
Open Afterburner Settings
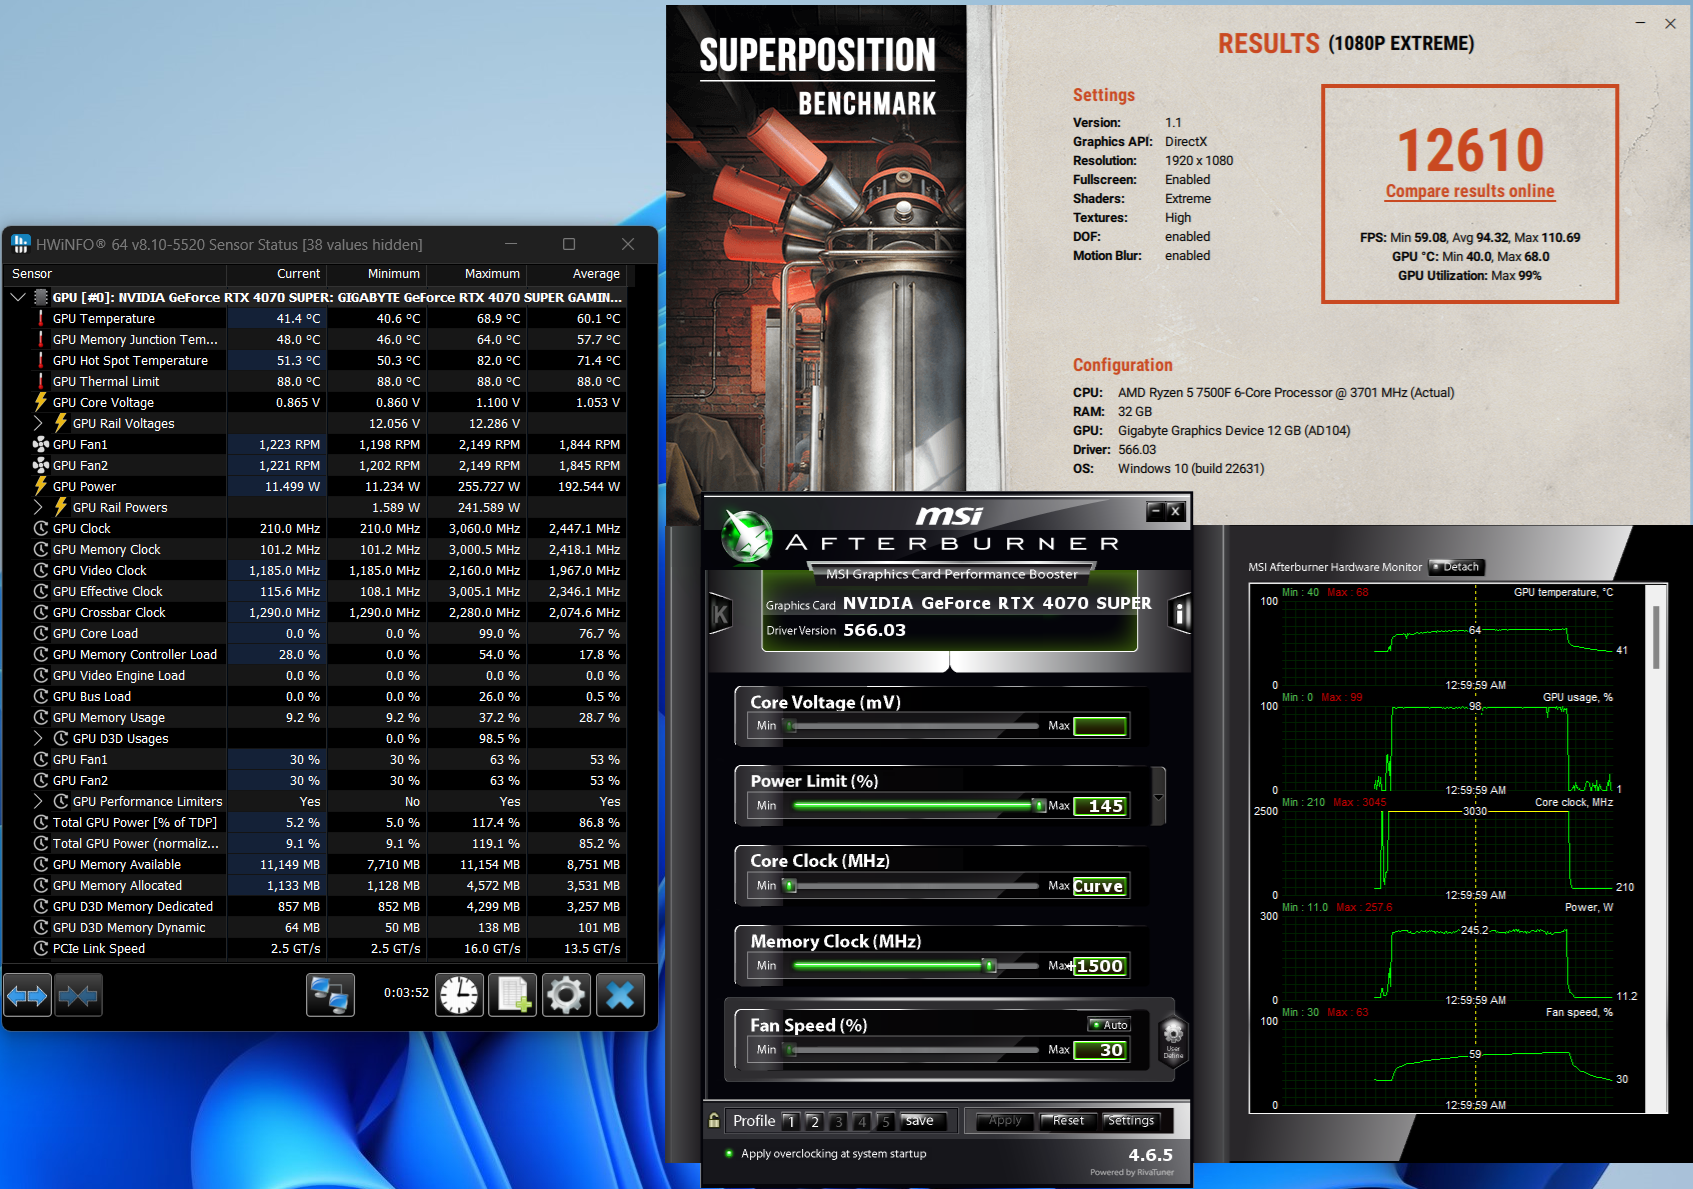1131,1121
